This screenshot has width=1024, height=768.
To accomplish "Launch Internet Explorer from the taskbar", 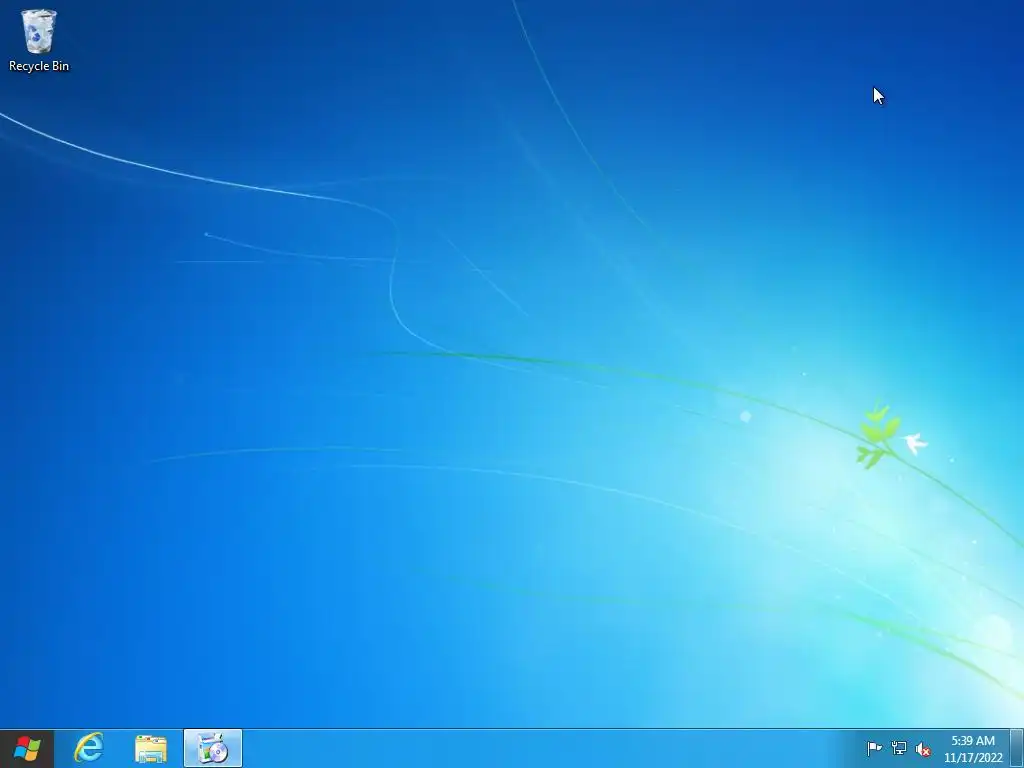I will [89, 748].
